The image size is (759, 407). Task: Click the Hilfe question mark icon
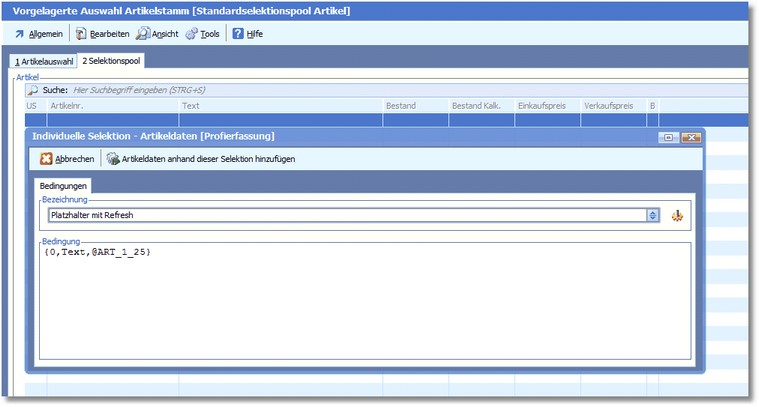pyautogui.click(x=238, y=34)
